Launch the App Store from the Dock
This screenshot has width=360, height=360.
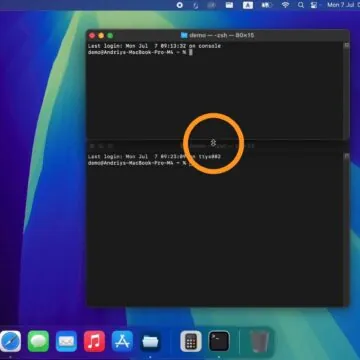[122, 341]
